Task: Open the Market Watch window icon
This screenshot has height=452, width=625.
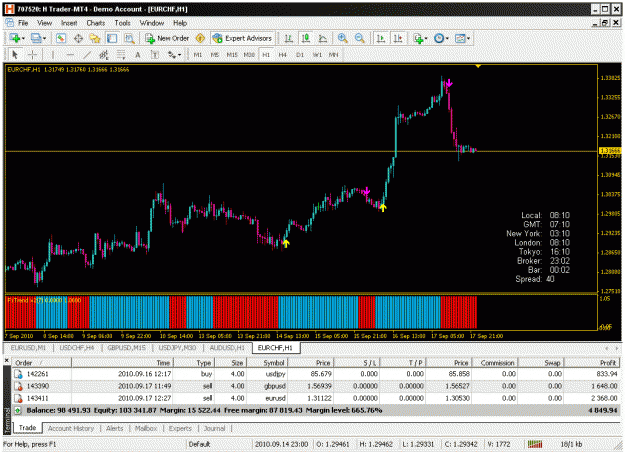Action: click(61, 38)
